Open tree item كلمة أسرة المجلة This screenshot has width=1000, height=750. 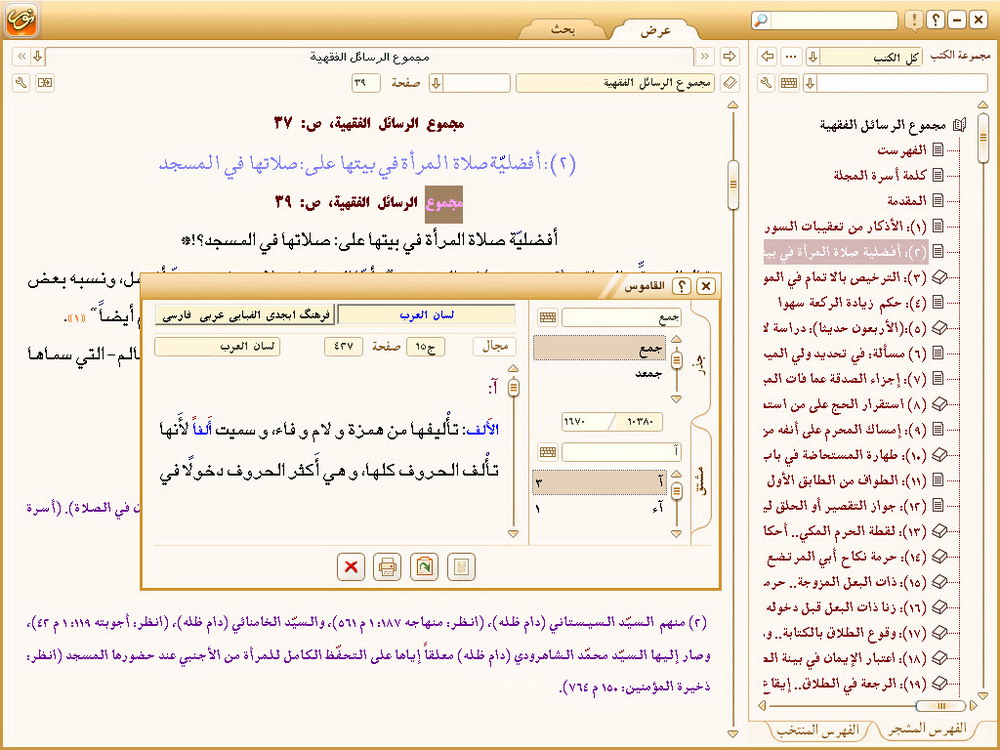click(880, 175)
